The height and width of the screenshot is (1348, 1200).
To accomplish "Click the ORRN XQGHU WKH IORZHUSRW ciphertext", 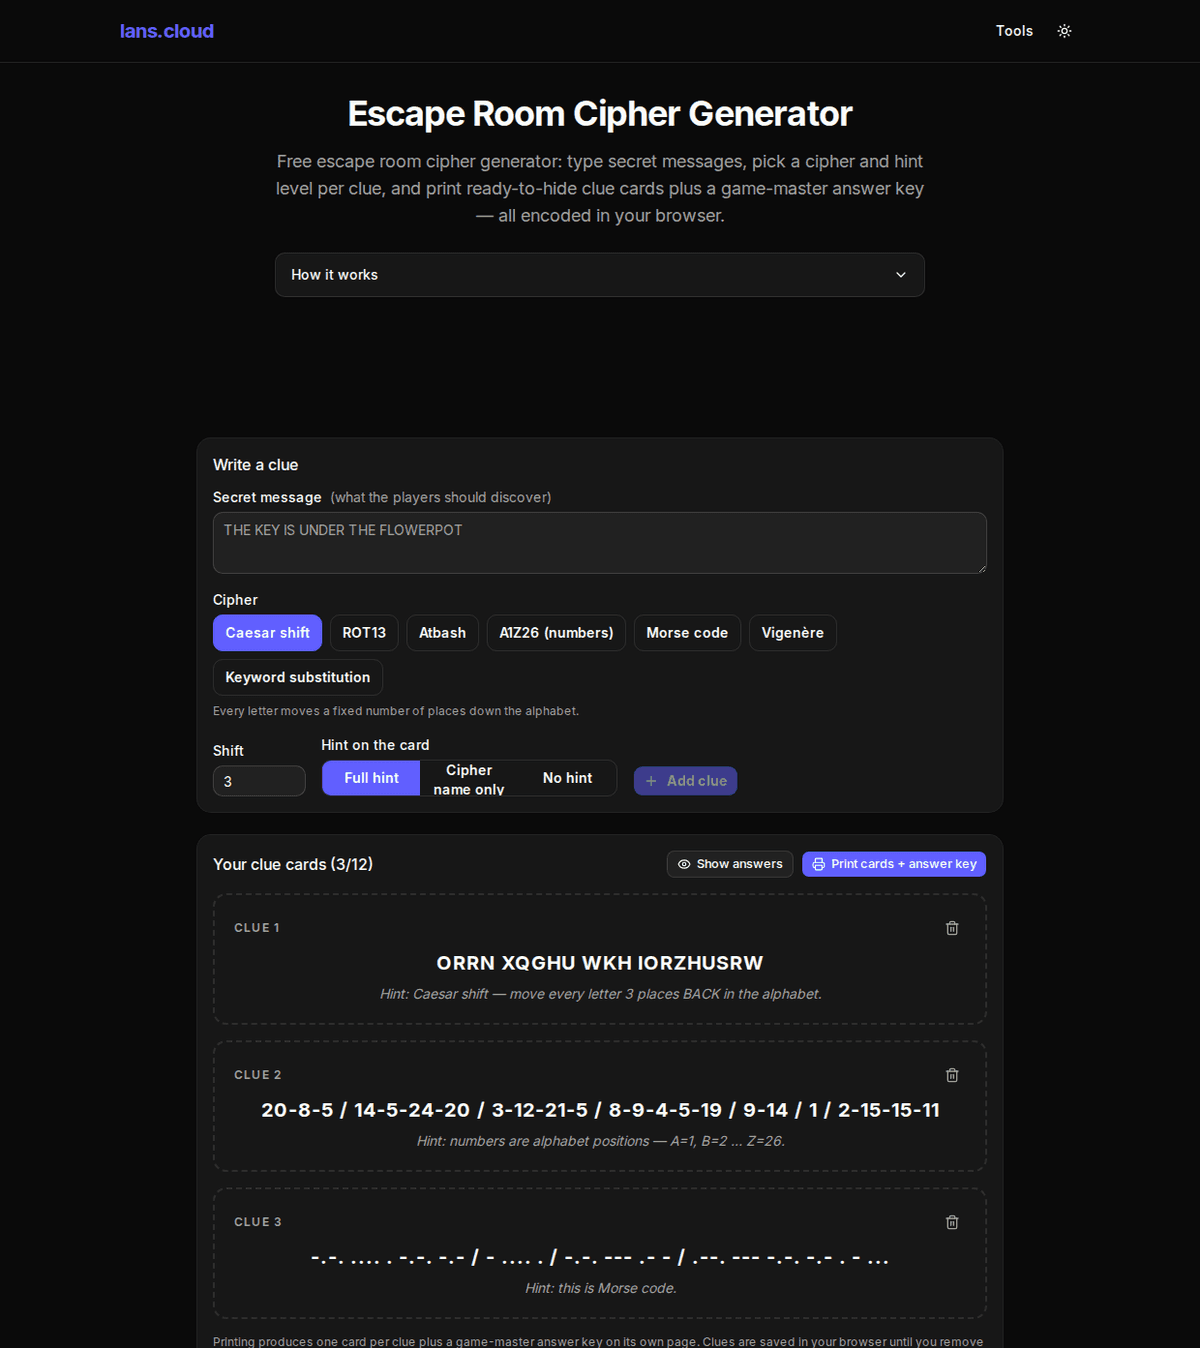I will [x=600, y=963].
